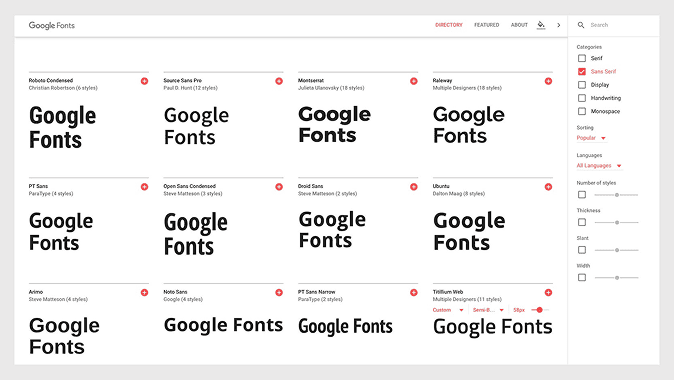Toggle the Thickness filter checkbox
Viewport: 674px width, 380px height.
pyautogui.click(x=582, y=222)
